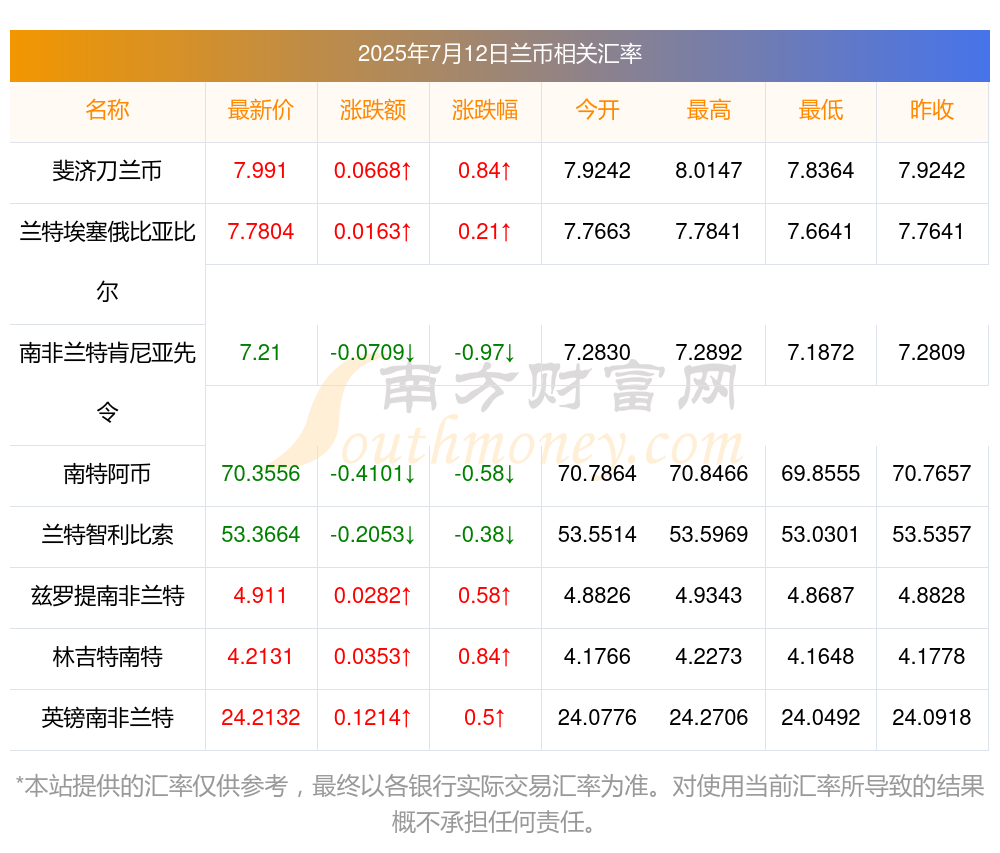Click change amount -0.4101↓
Image resolution: width=1000 pixels, height=853 pixels.
372,474
